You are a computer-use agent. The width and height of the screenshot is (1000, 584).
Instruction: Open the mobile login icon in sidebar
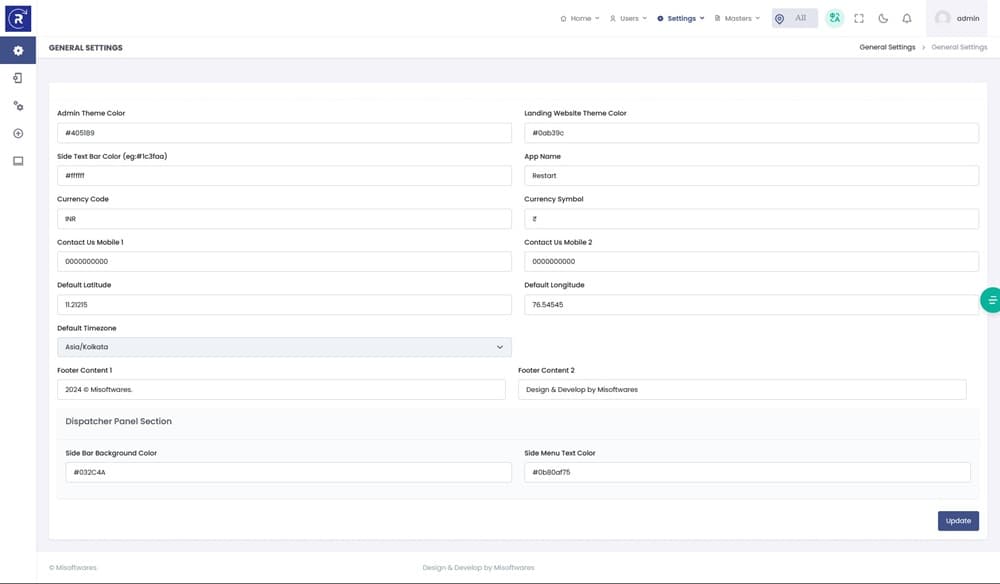pos(18,78)
